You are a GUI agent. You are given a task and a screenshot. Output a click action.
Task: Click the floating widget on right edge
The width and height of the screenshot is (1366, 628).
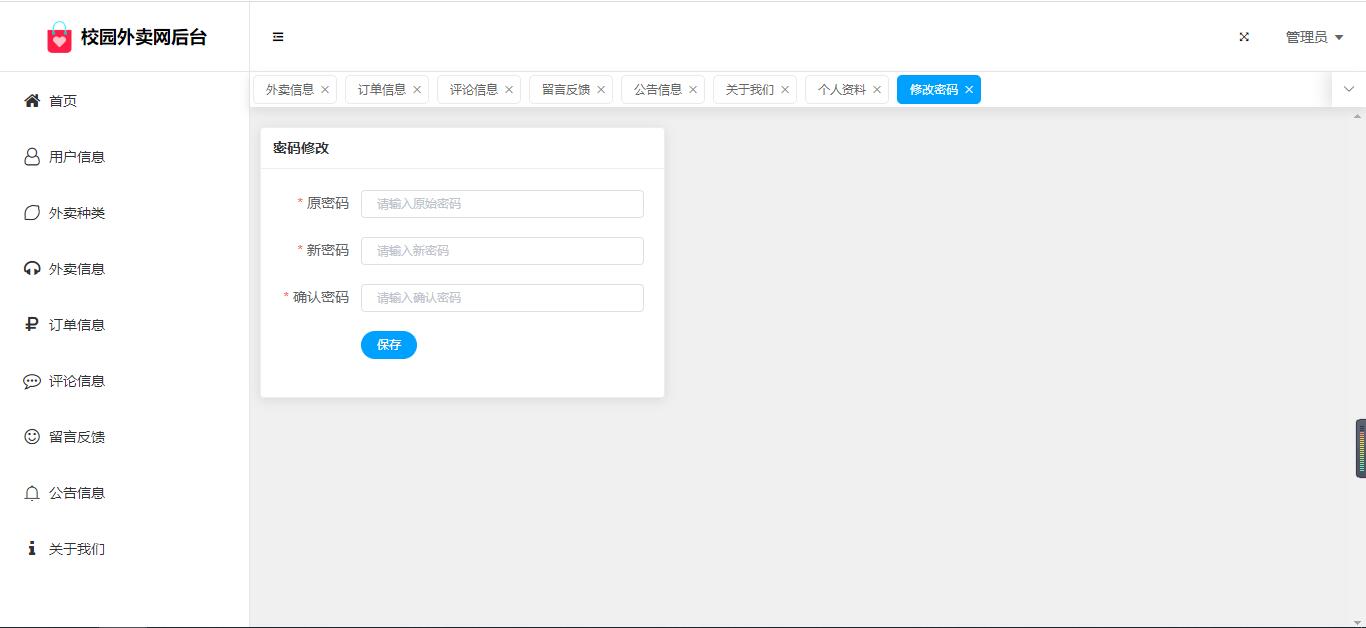pos(1361,448)
